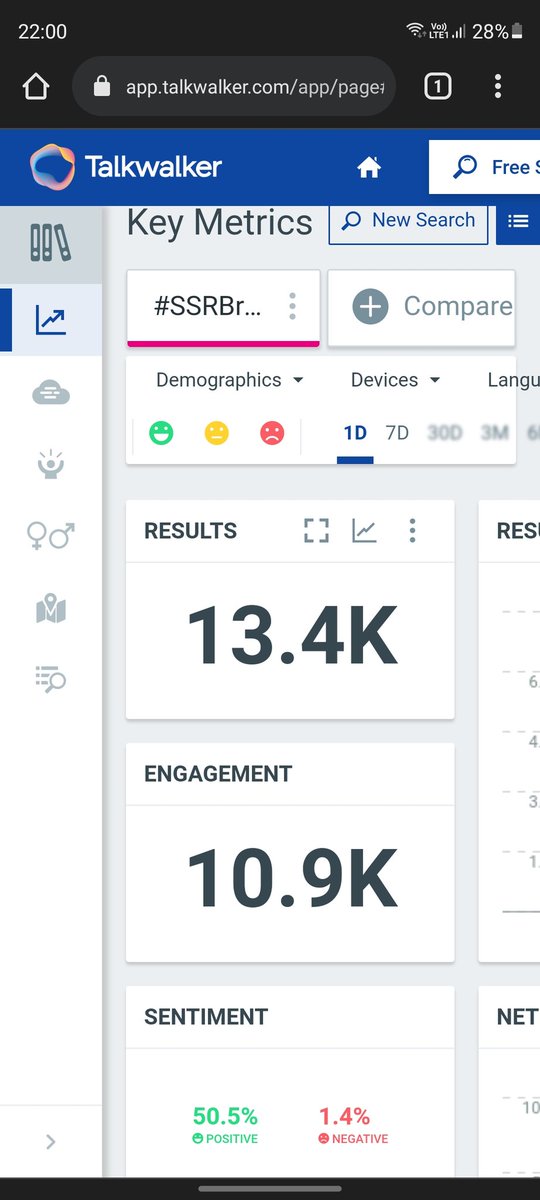The image size is (540, 1200).
Task: Expand the RESULTS widget to fullscreen
Action: [316, 531]
